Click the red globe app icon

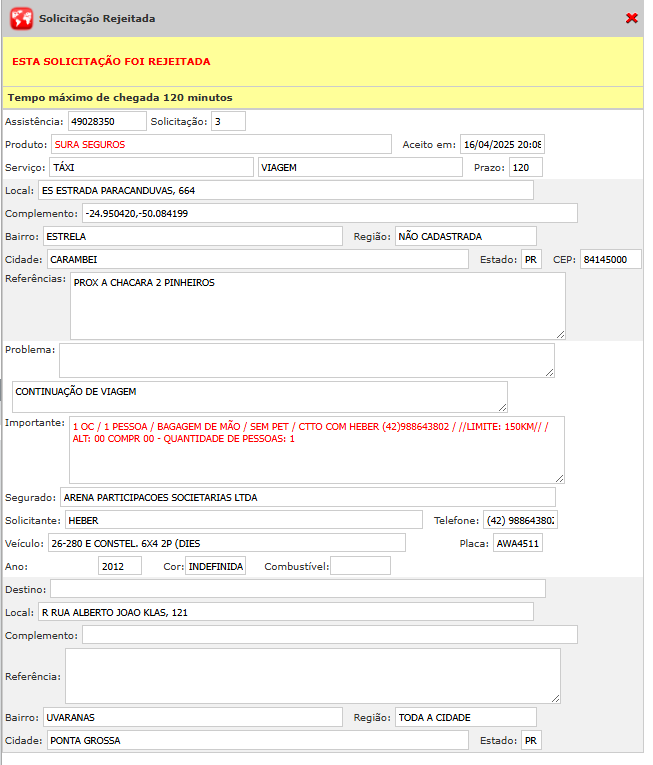point(21,19)
